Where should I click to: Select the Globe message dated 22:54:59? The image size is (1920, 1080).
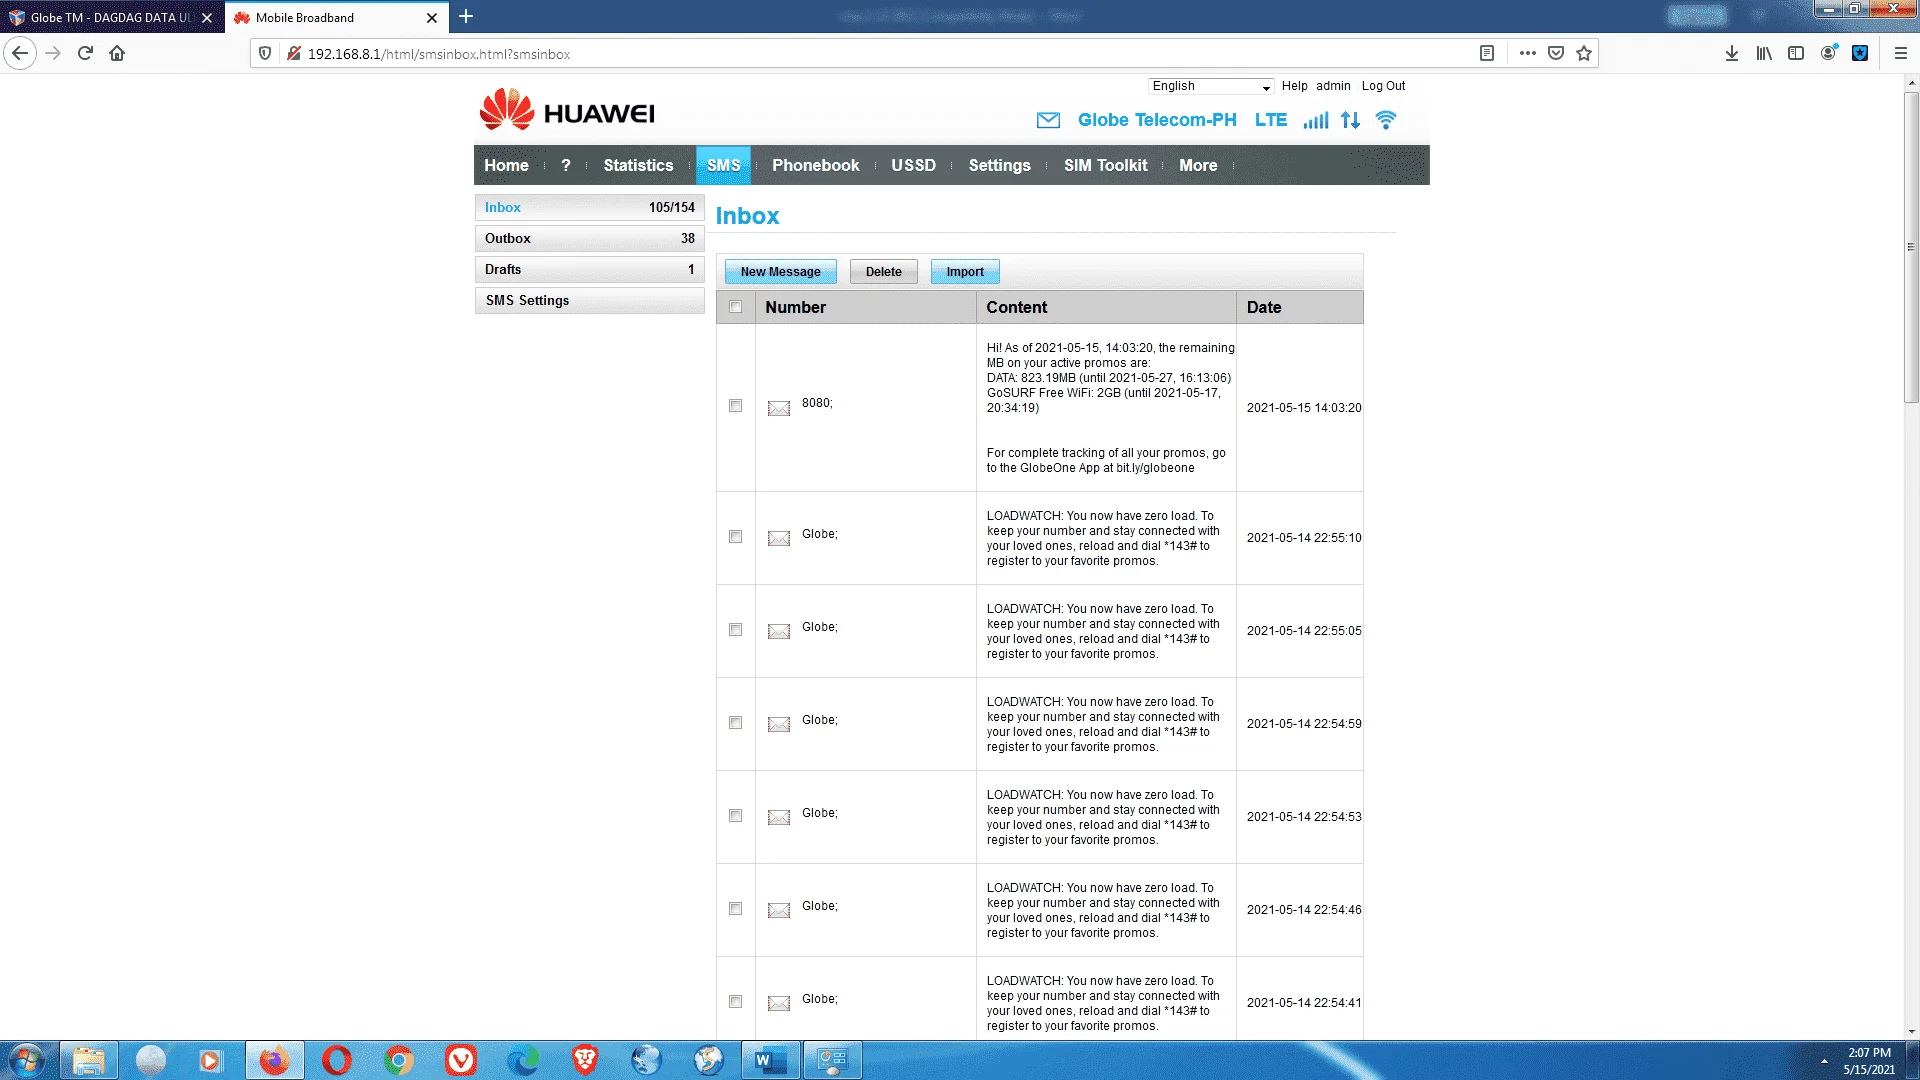736,723
